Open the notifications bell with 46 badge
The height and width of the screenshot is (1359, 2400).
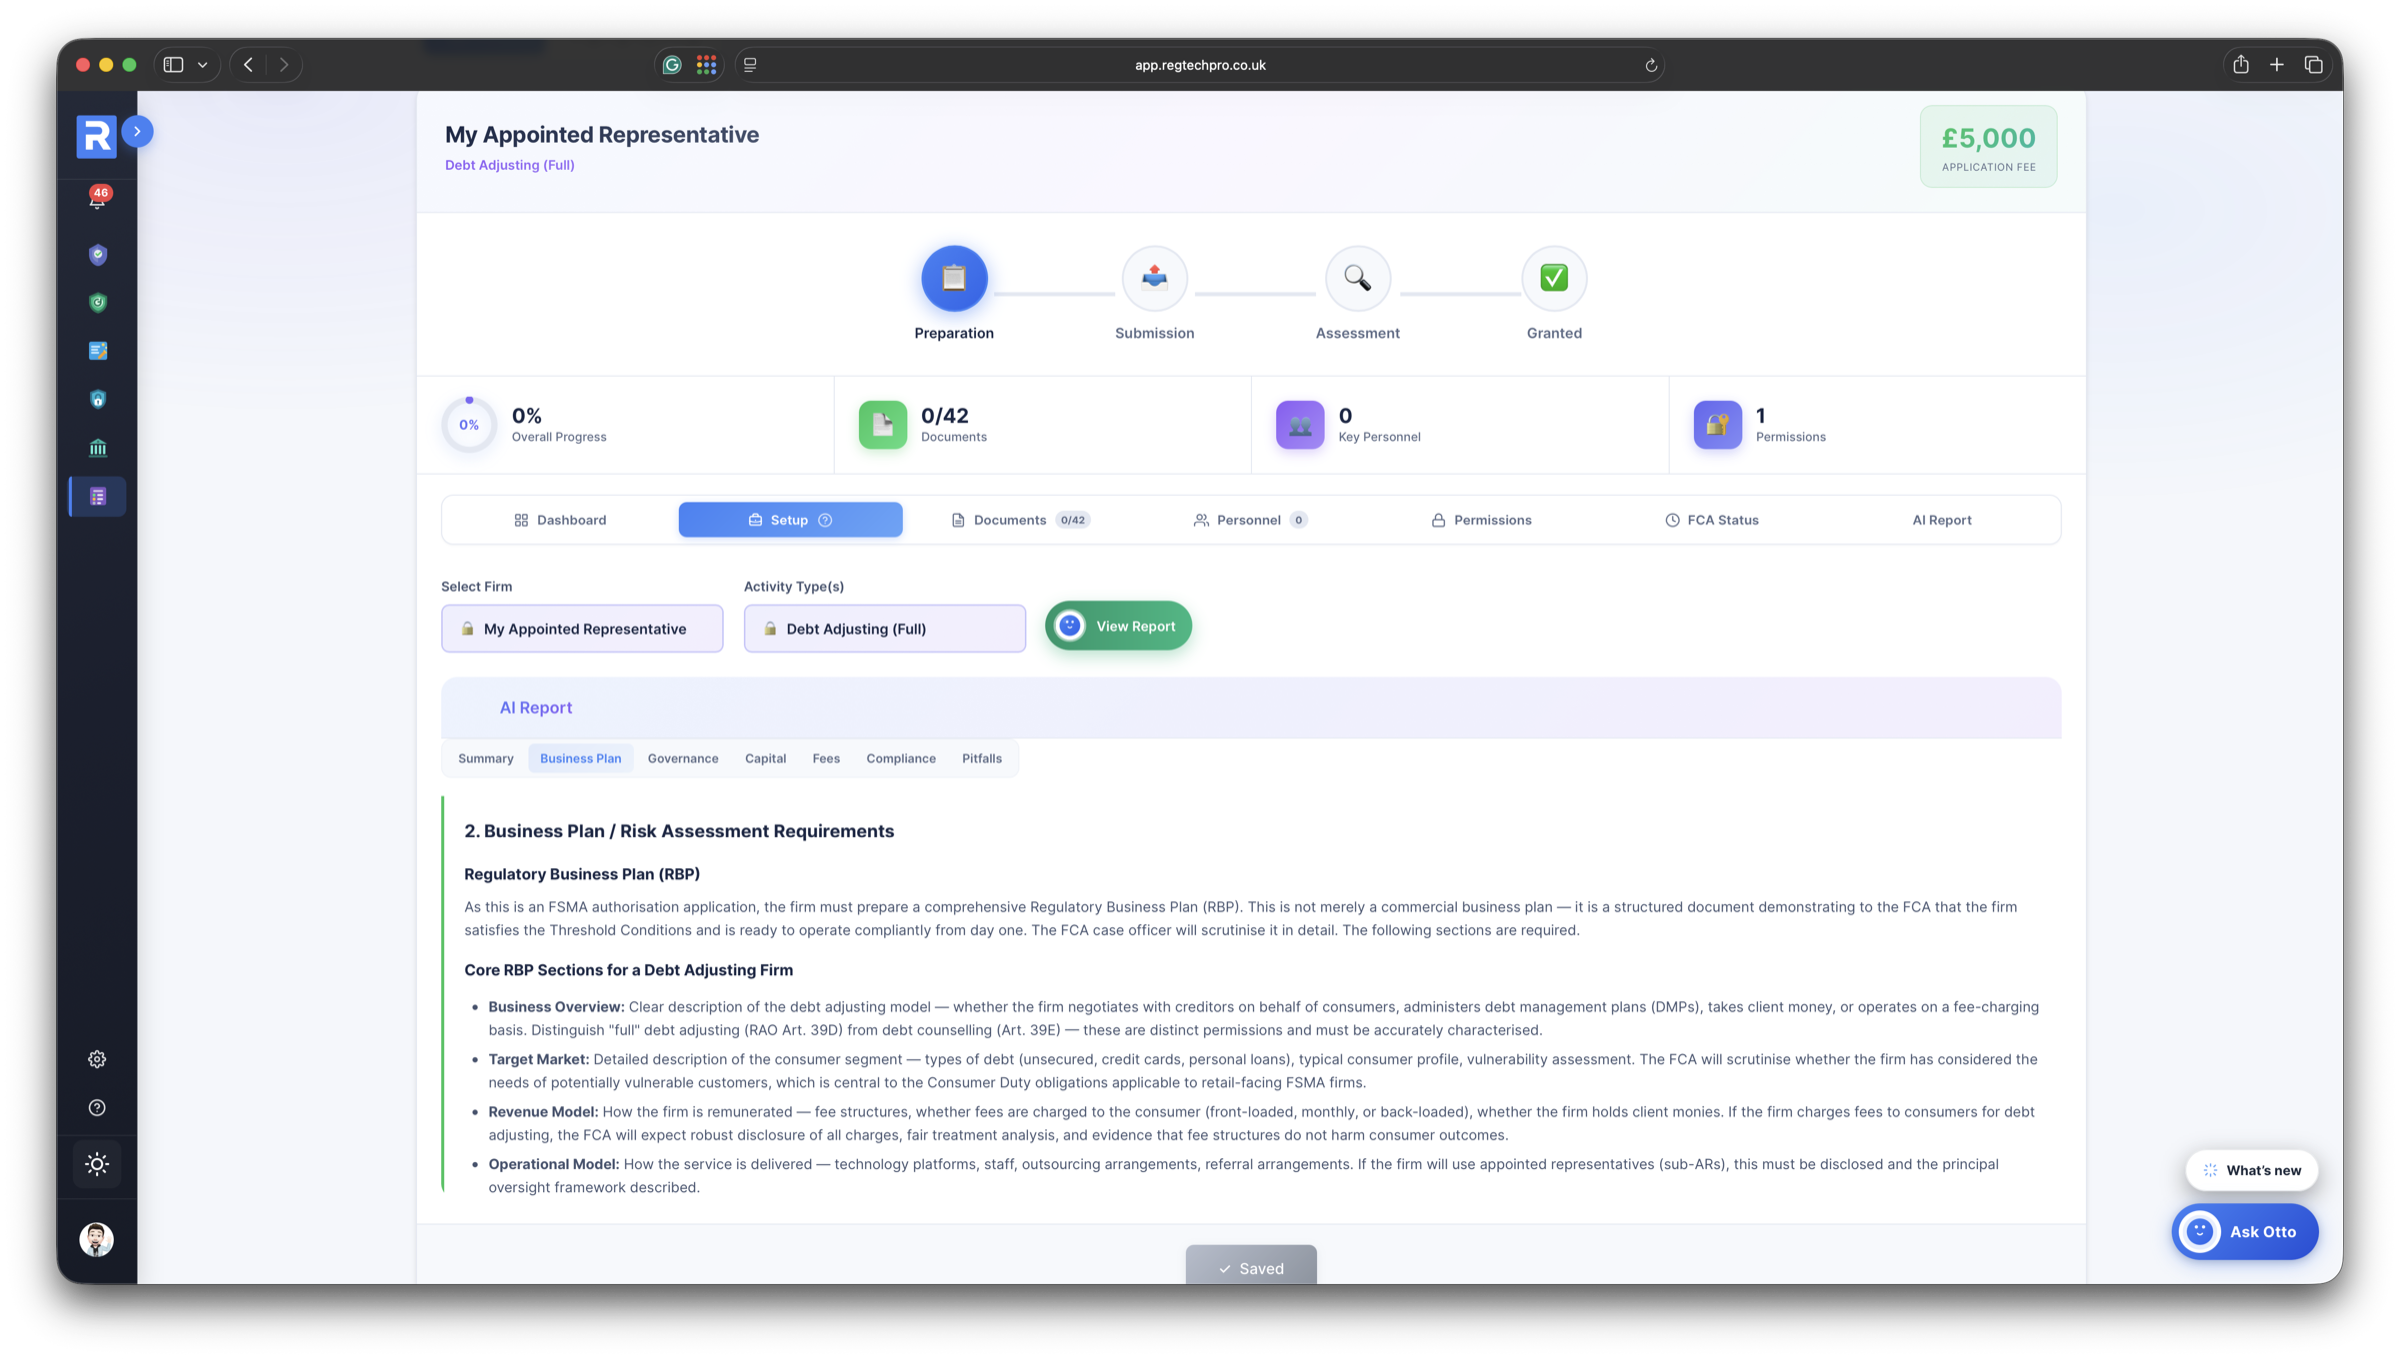(x=98, y=199)
